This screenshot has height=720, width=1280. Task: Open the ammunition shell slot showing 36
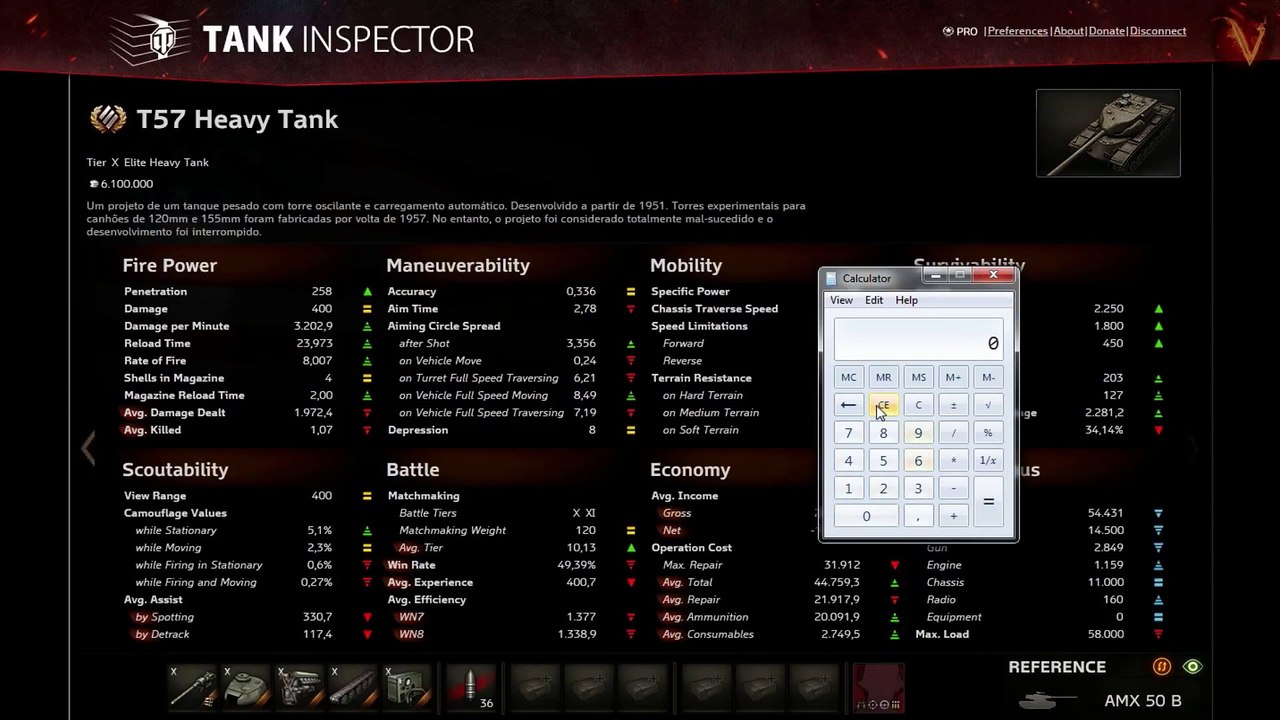pyautogui.click(x=470, y=688)
